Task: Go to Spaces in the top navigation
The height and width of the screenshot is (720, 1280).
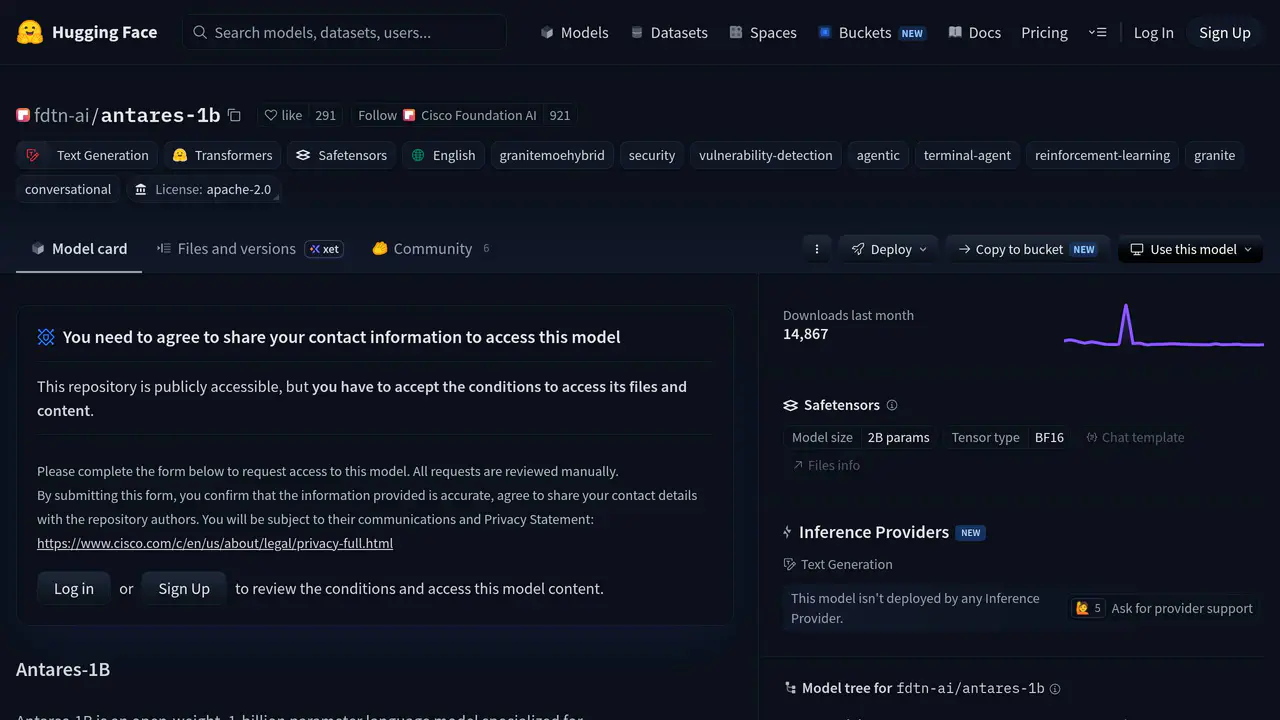Action: (763, 32)
